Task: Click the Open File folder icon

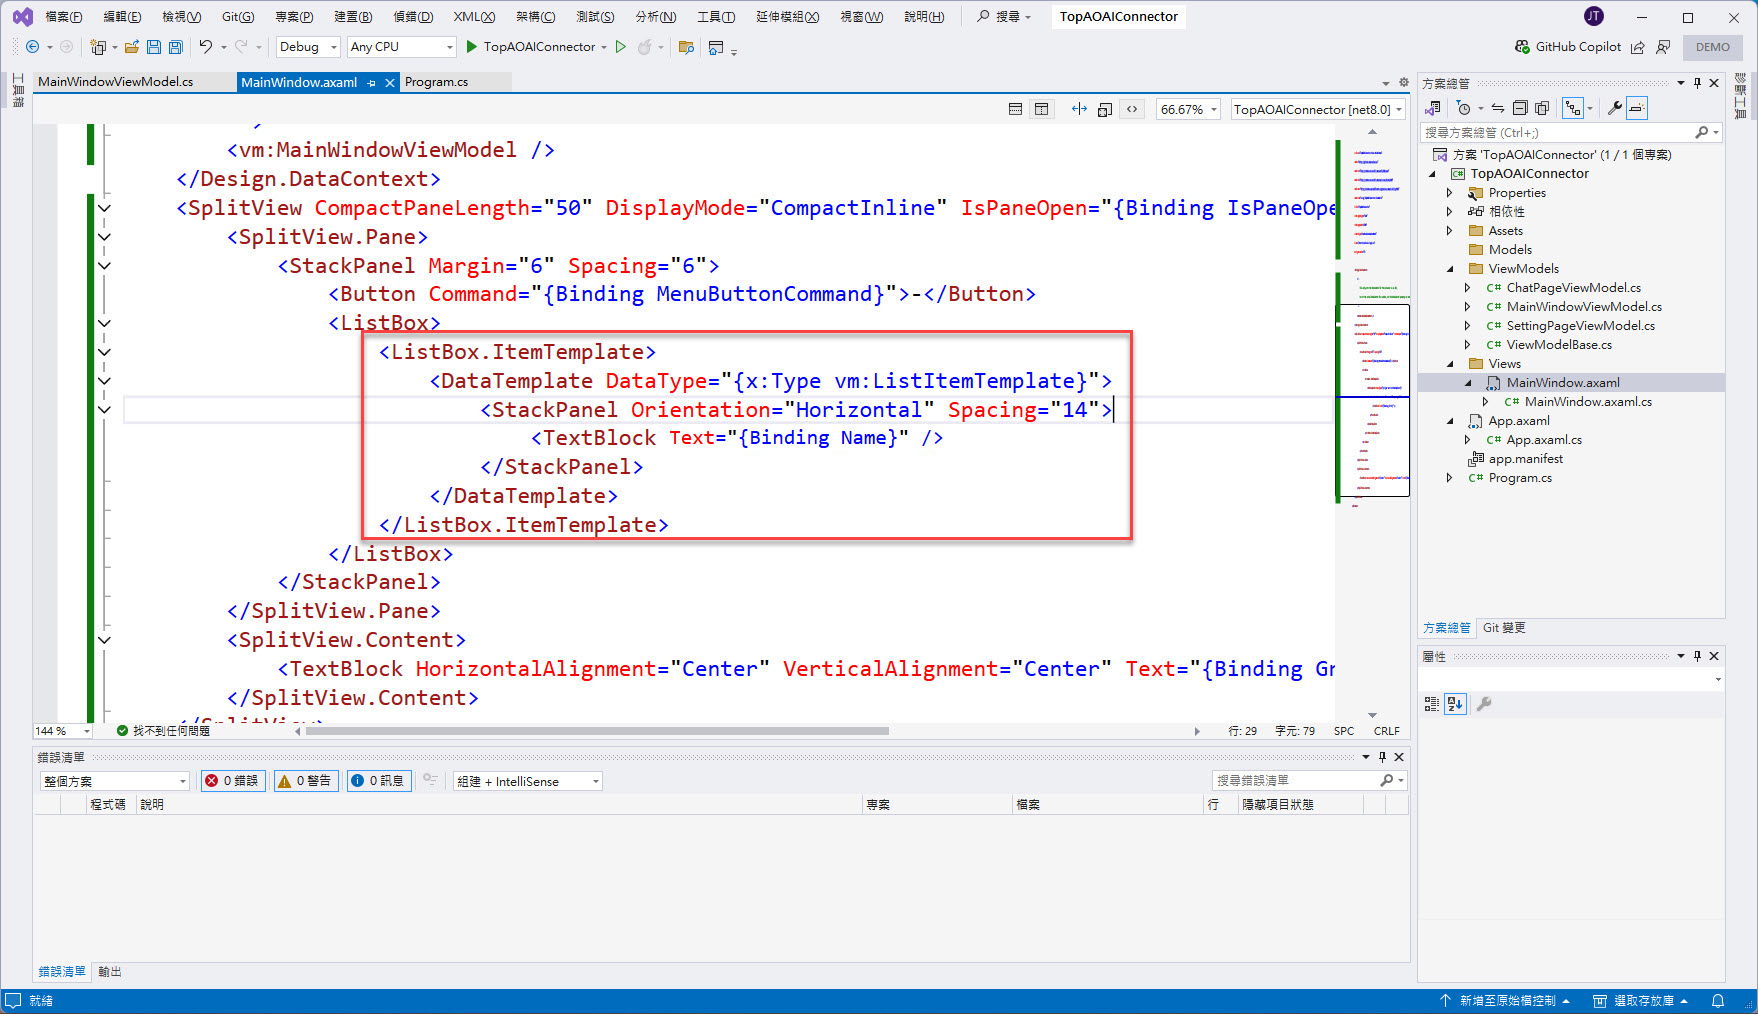Action: 131,47
